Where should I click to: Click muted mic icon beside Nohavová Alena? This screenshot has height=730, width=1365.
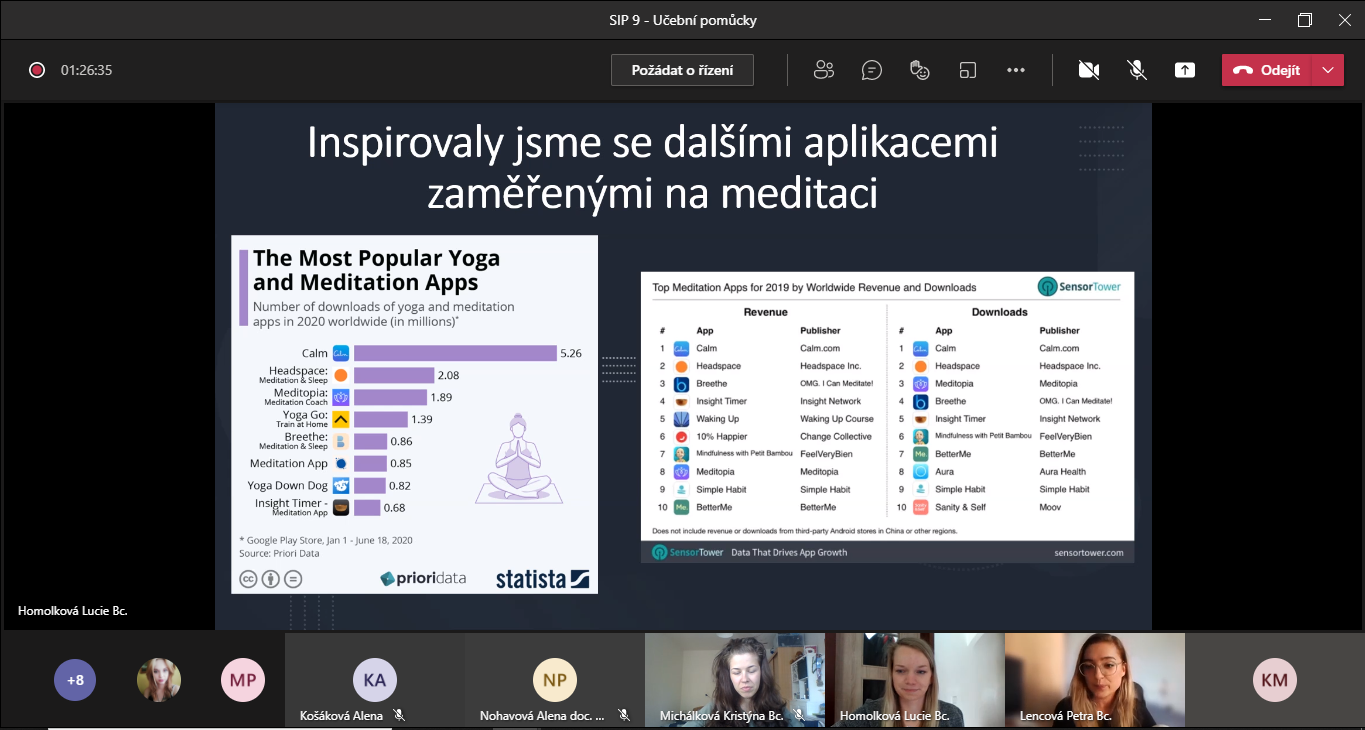623,716
